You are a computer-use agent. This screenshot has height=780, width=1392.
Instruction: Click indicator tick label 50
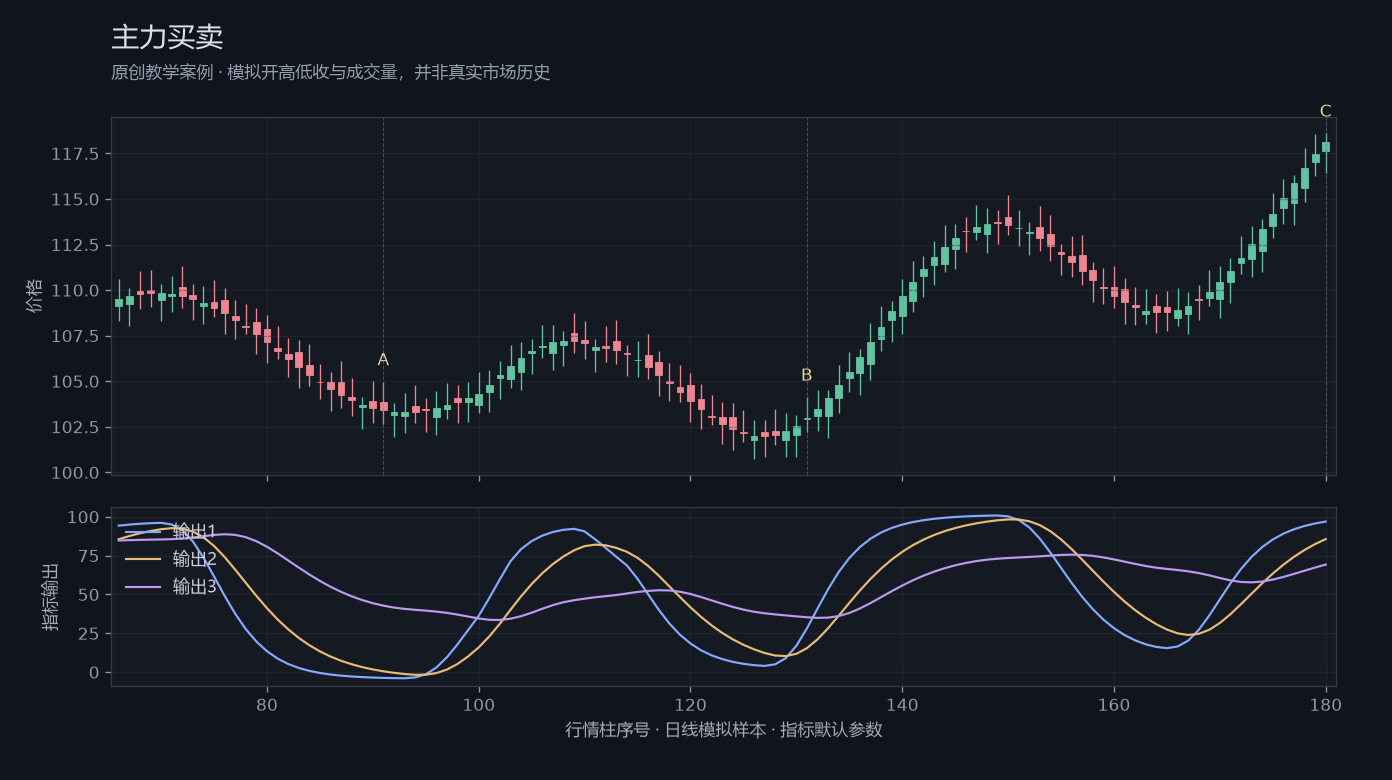point(89,595)
